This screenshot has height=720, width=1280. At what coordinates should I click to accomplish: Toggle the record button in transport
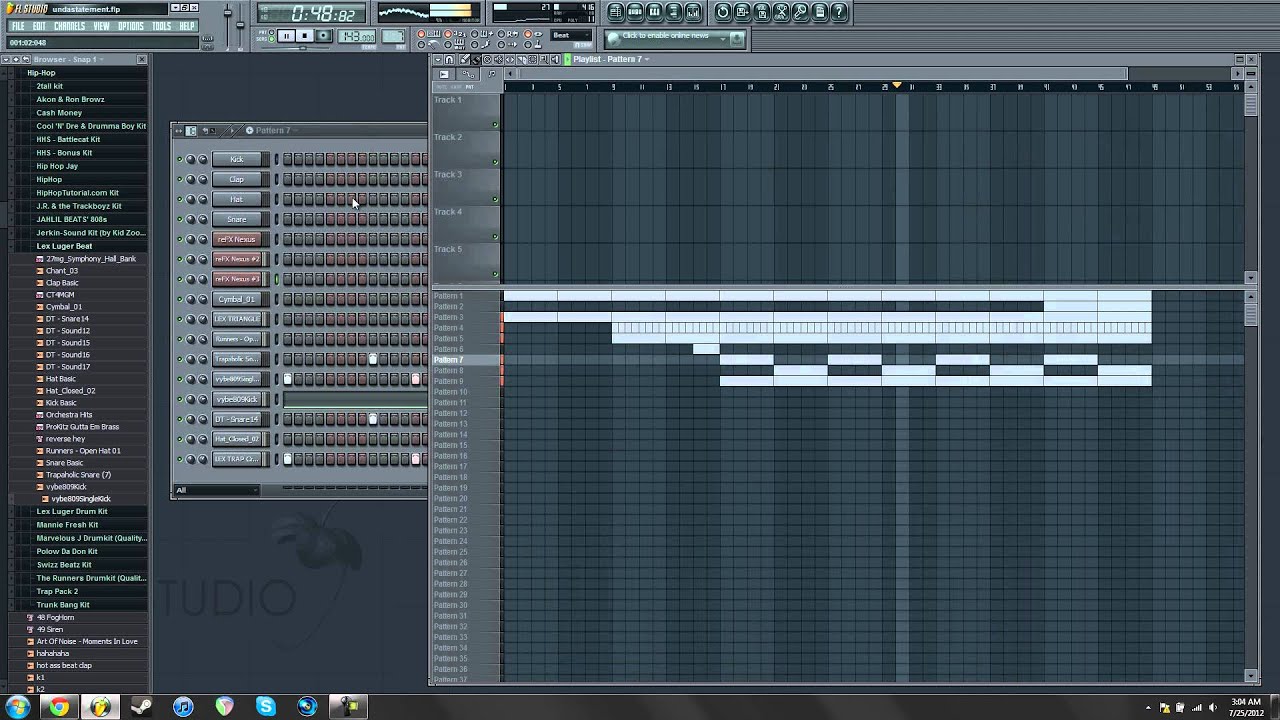click(324, 36)
